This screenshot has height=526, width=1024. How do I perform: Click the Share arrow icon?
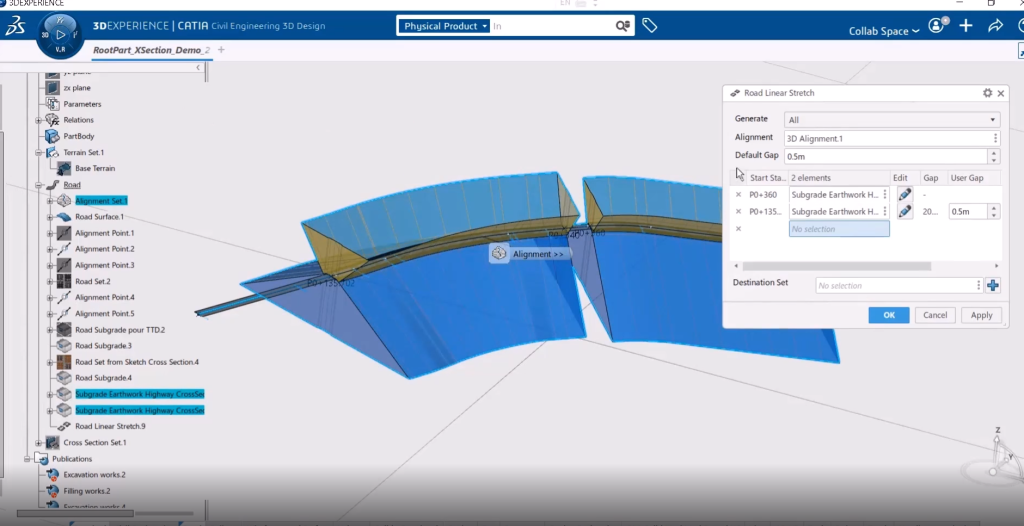[x=995, y=26]
